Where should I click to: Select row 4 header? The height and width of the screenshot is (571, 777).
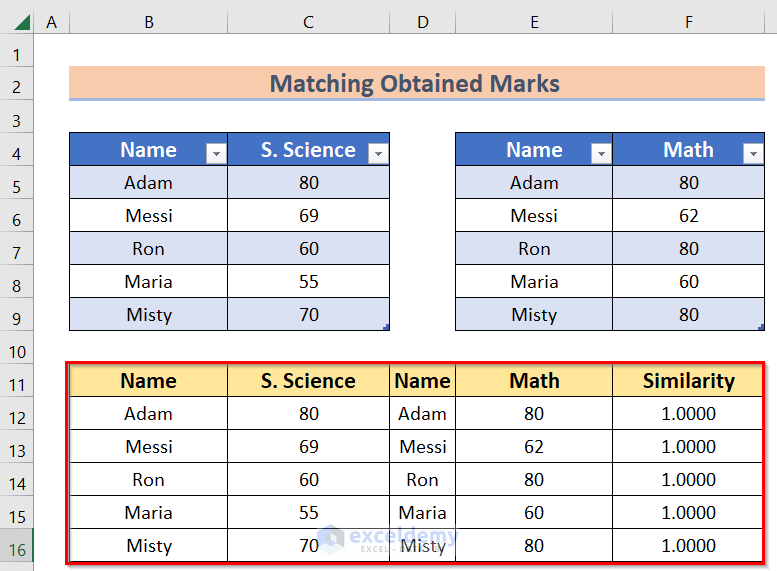pos(18,153)
